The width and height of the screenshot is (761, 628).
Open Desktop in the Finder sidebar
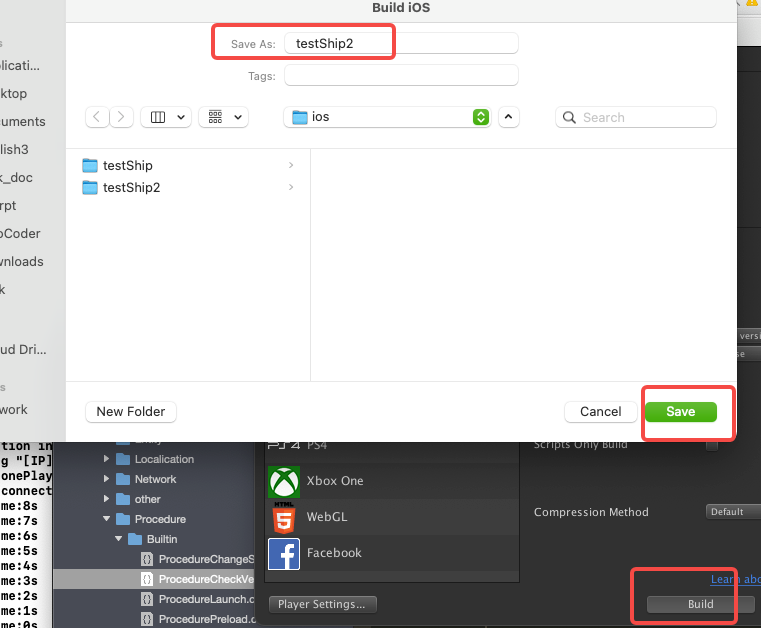tap(14, 94)
